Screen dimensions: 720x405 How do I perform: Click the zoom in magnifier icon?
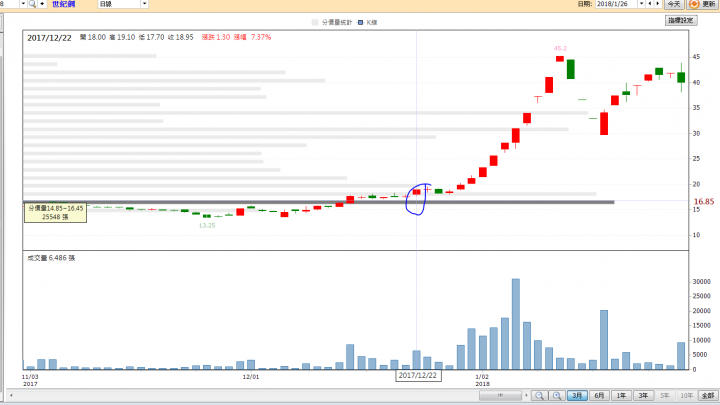tap(557, 395)
